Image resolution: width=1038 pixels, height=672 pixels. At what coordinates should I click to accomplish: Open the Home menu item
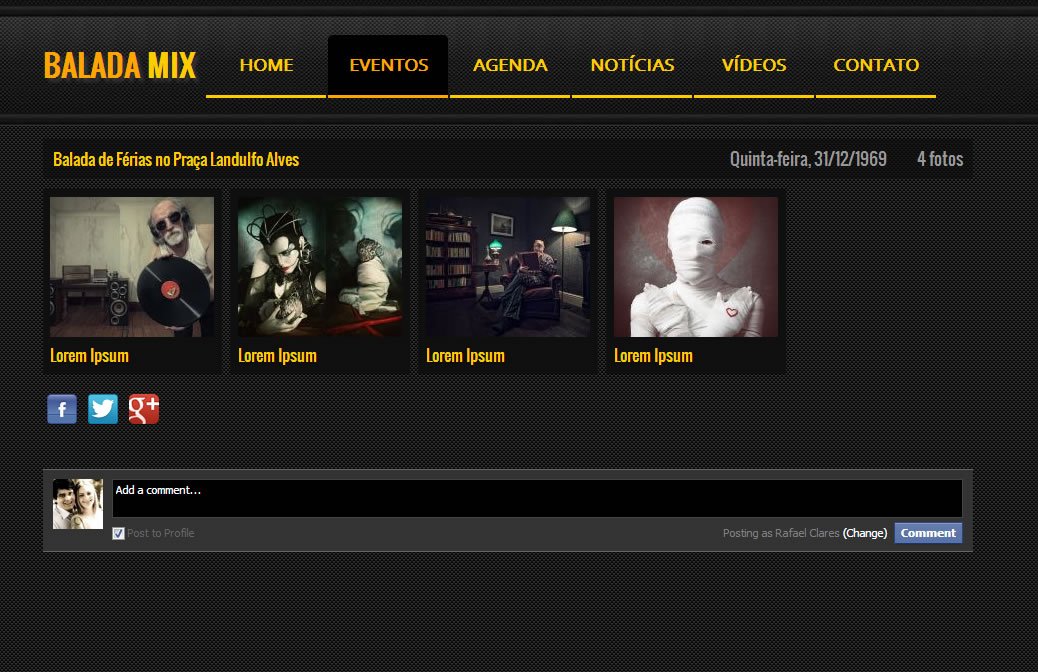pos(266,65)
